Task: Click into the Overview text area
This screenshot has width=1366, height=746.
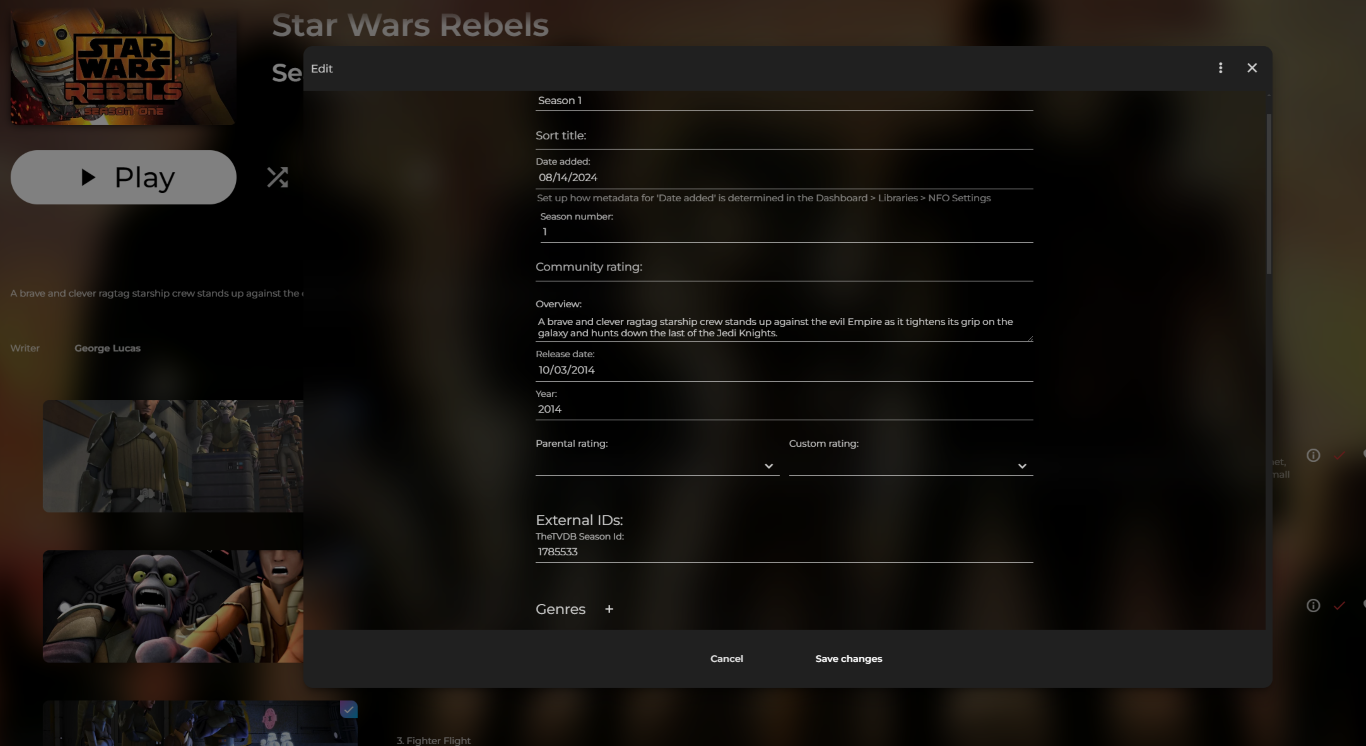Action: tap(784, 327)
